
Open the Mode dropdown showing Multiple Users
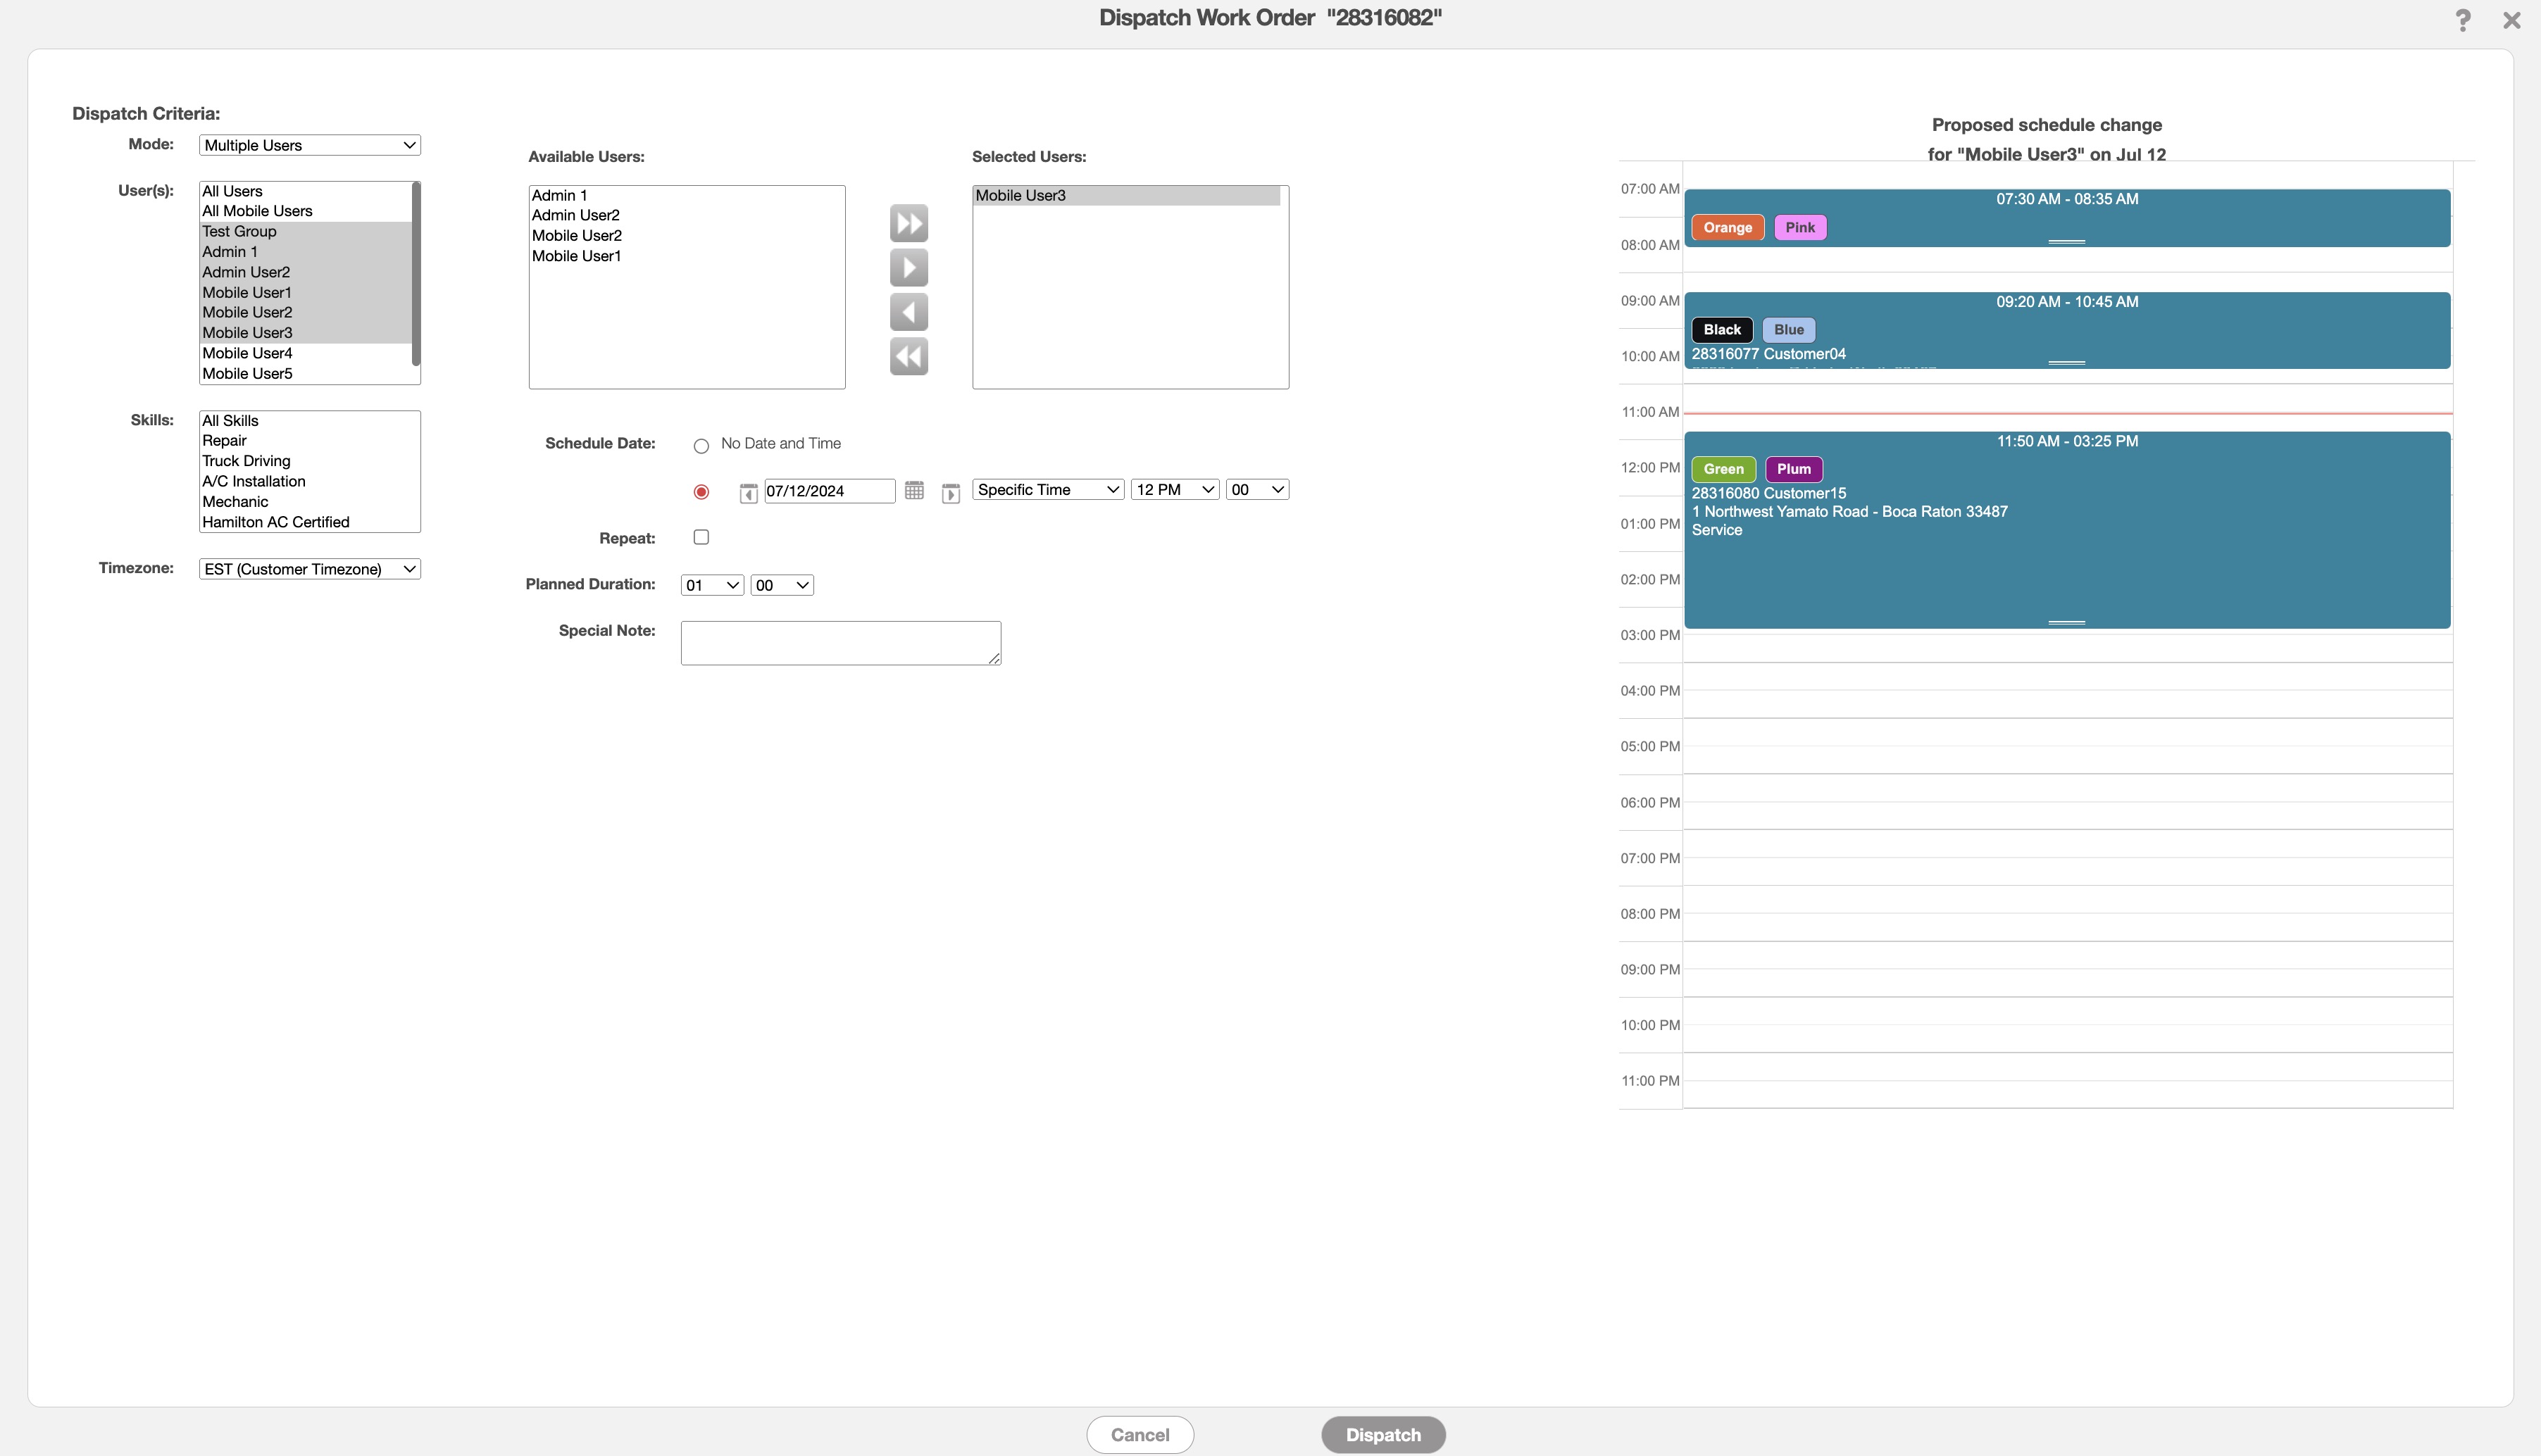click(x=309, y=145)
